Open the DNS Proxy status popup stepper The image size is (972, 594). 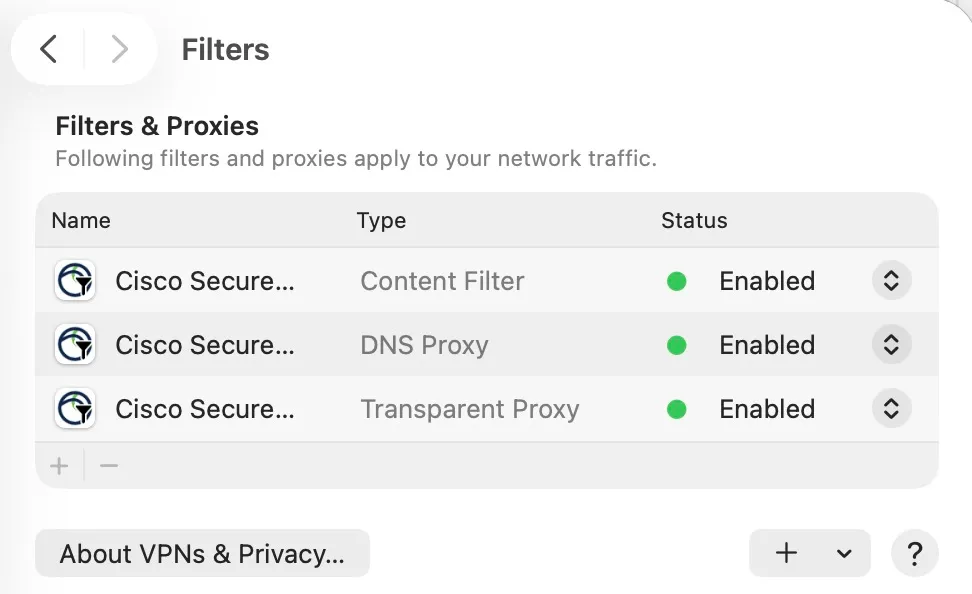point(891,345)
